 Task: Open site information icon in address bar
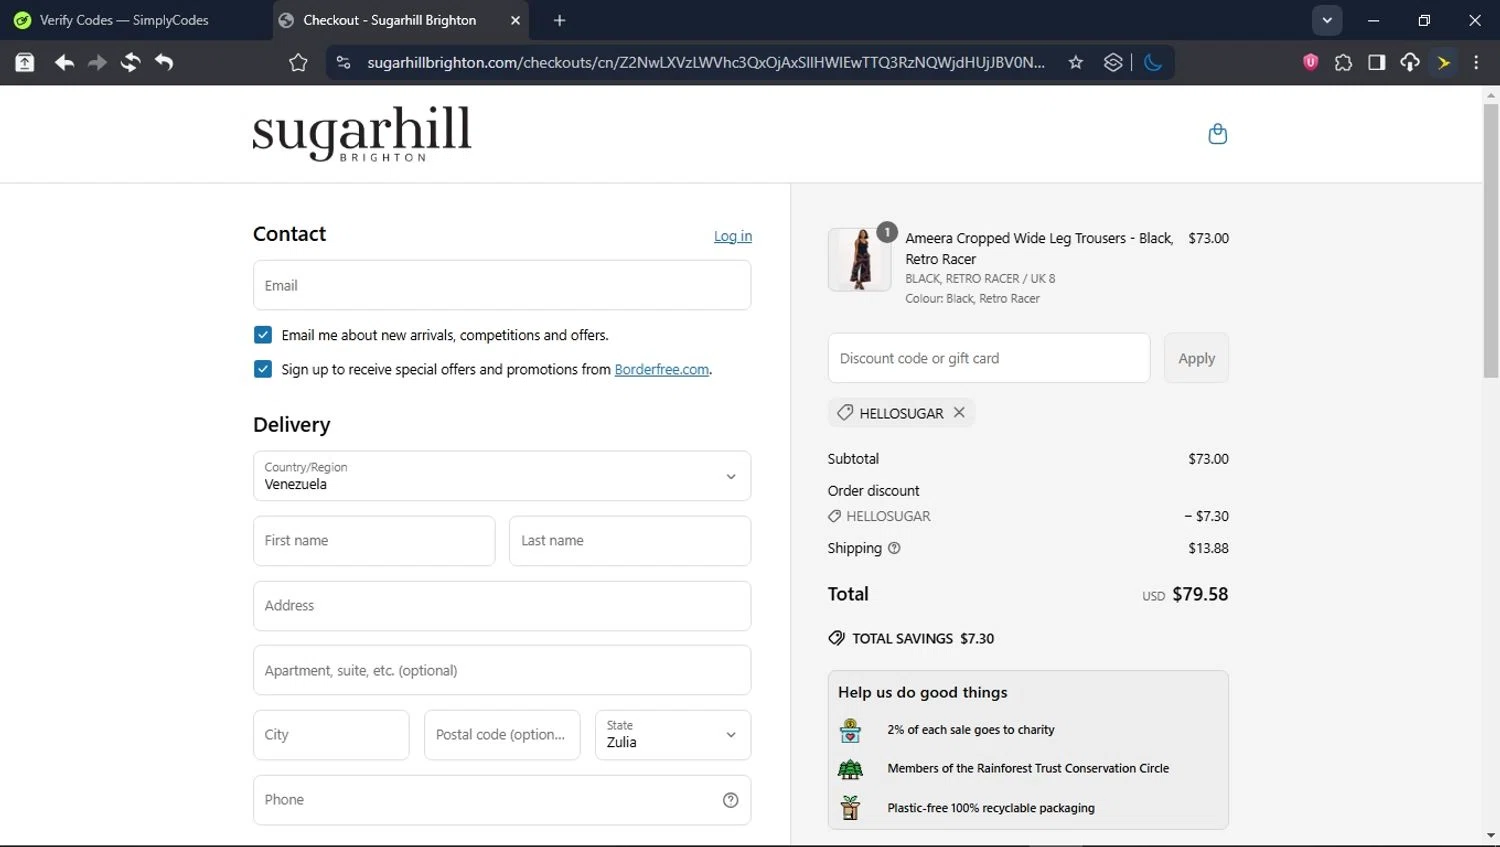tap(343, 62)
